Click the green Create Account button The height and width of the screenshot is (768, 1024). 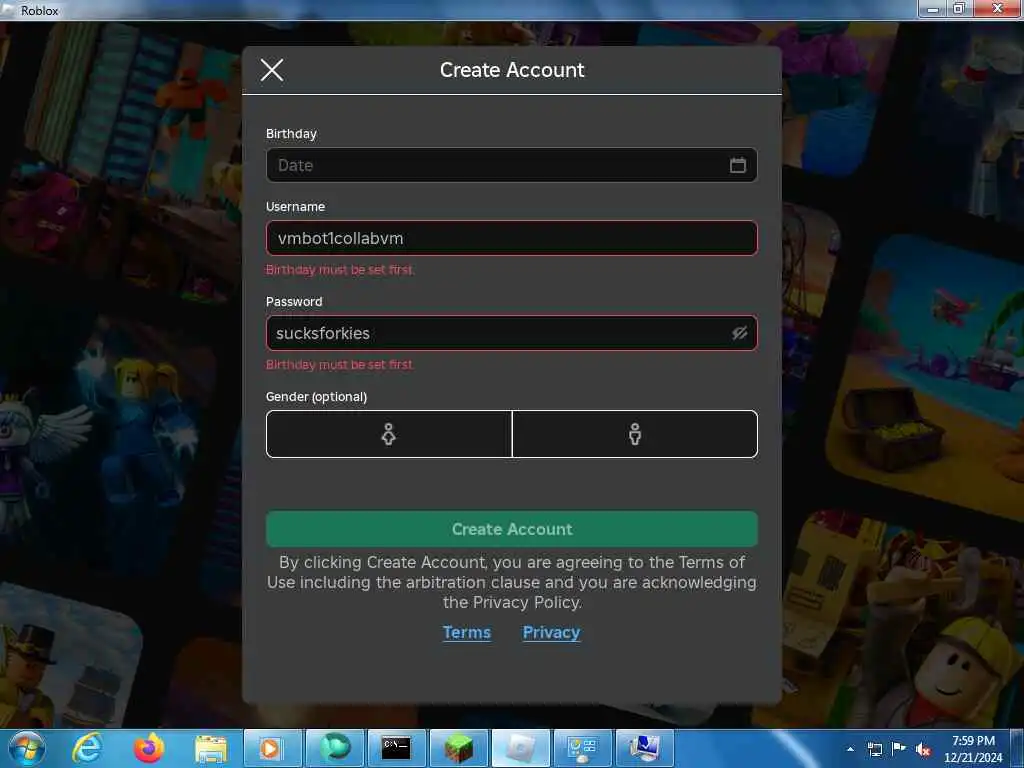tap(511, 529)
